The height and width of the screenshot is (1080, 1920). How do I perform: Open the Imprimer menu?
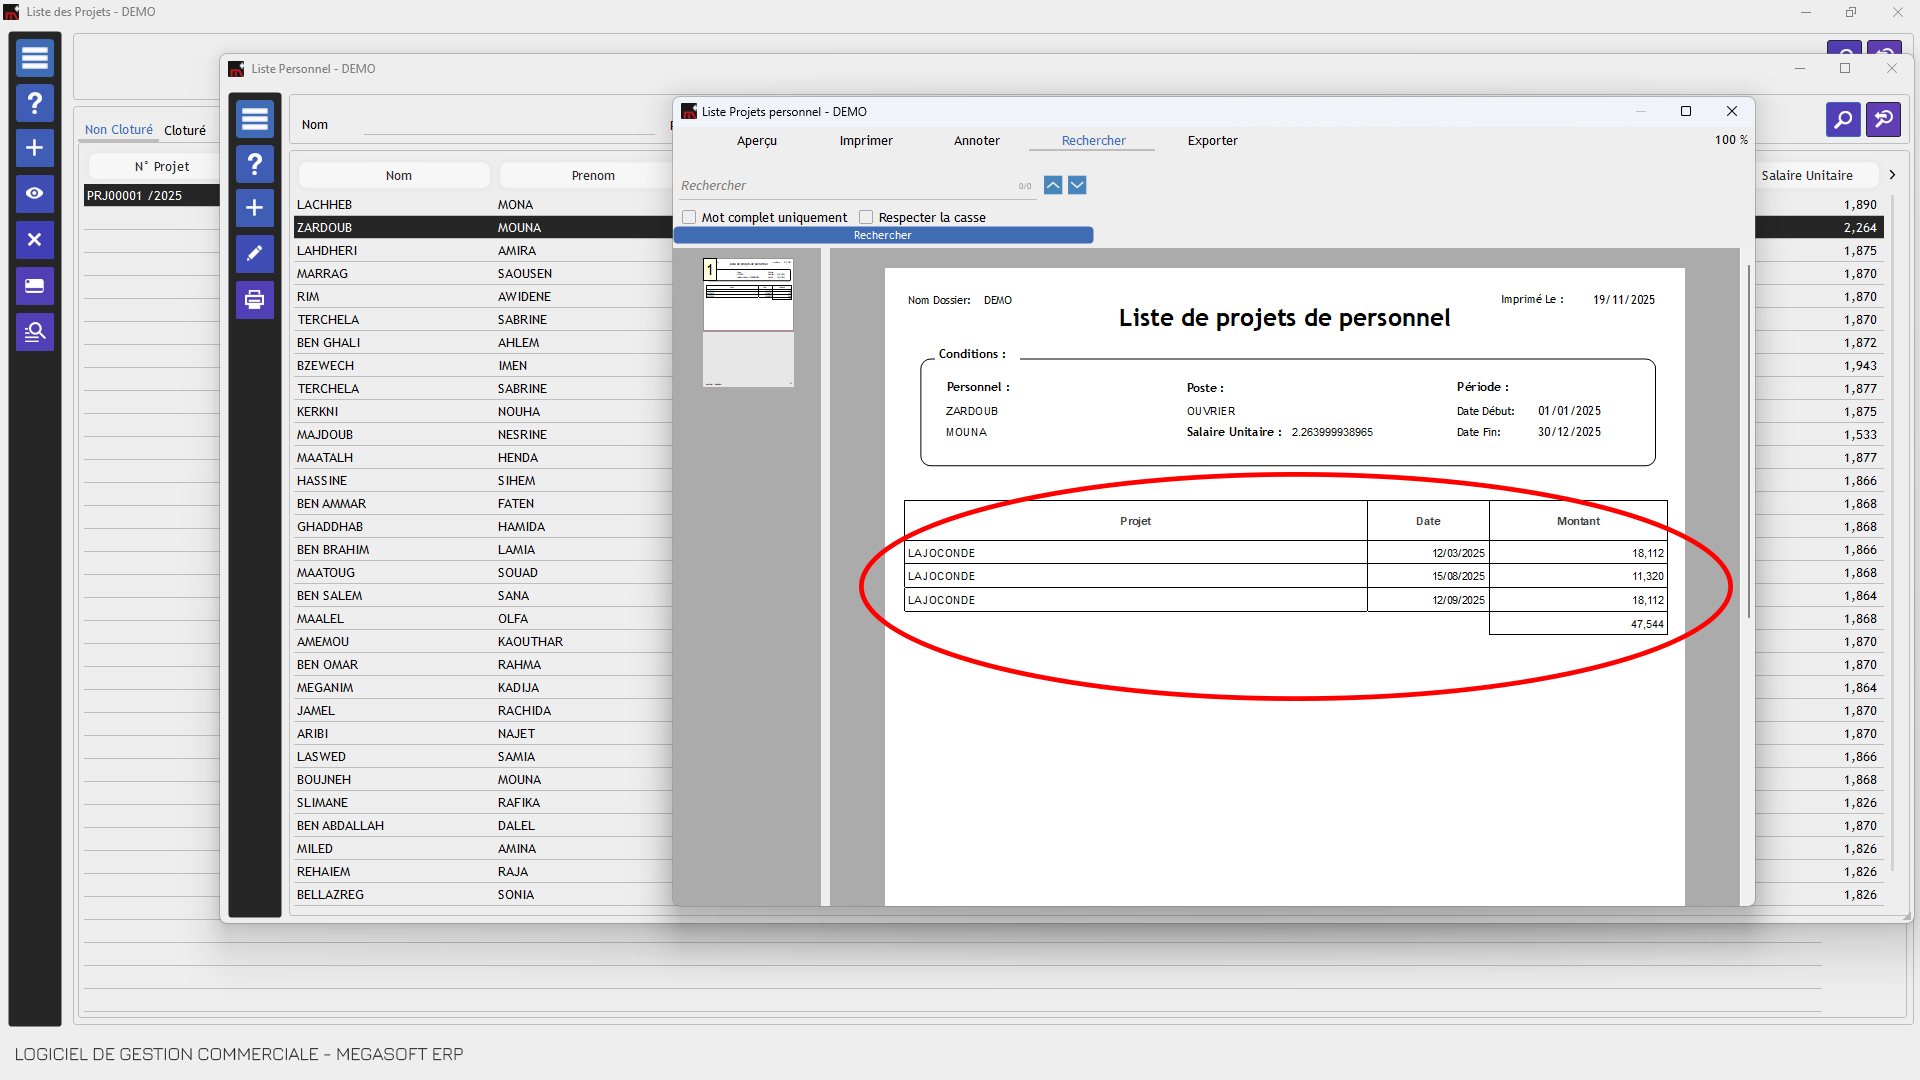(866, 141)
